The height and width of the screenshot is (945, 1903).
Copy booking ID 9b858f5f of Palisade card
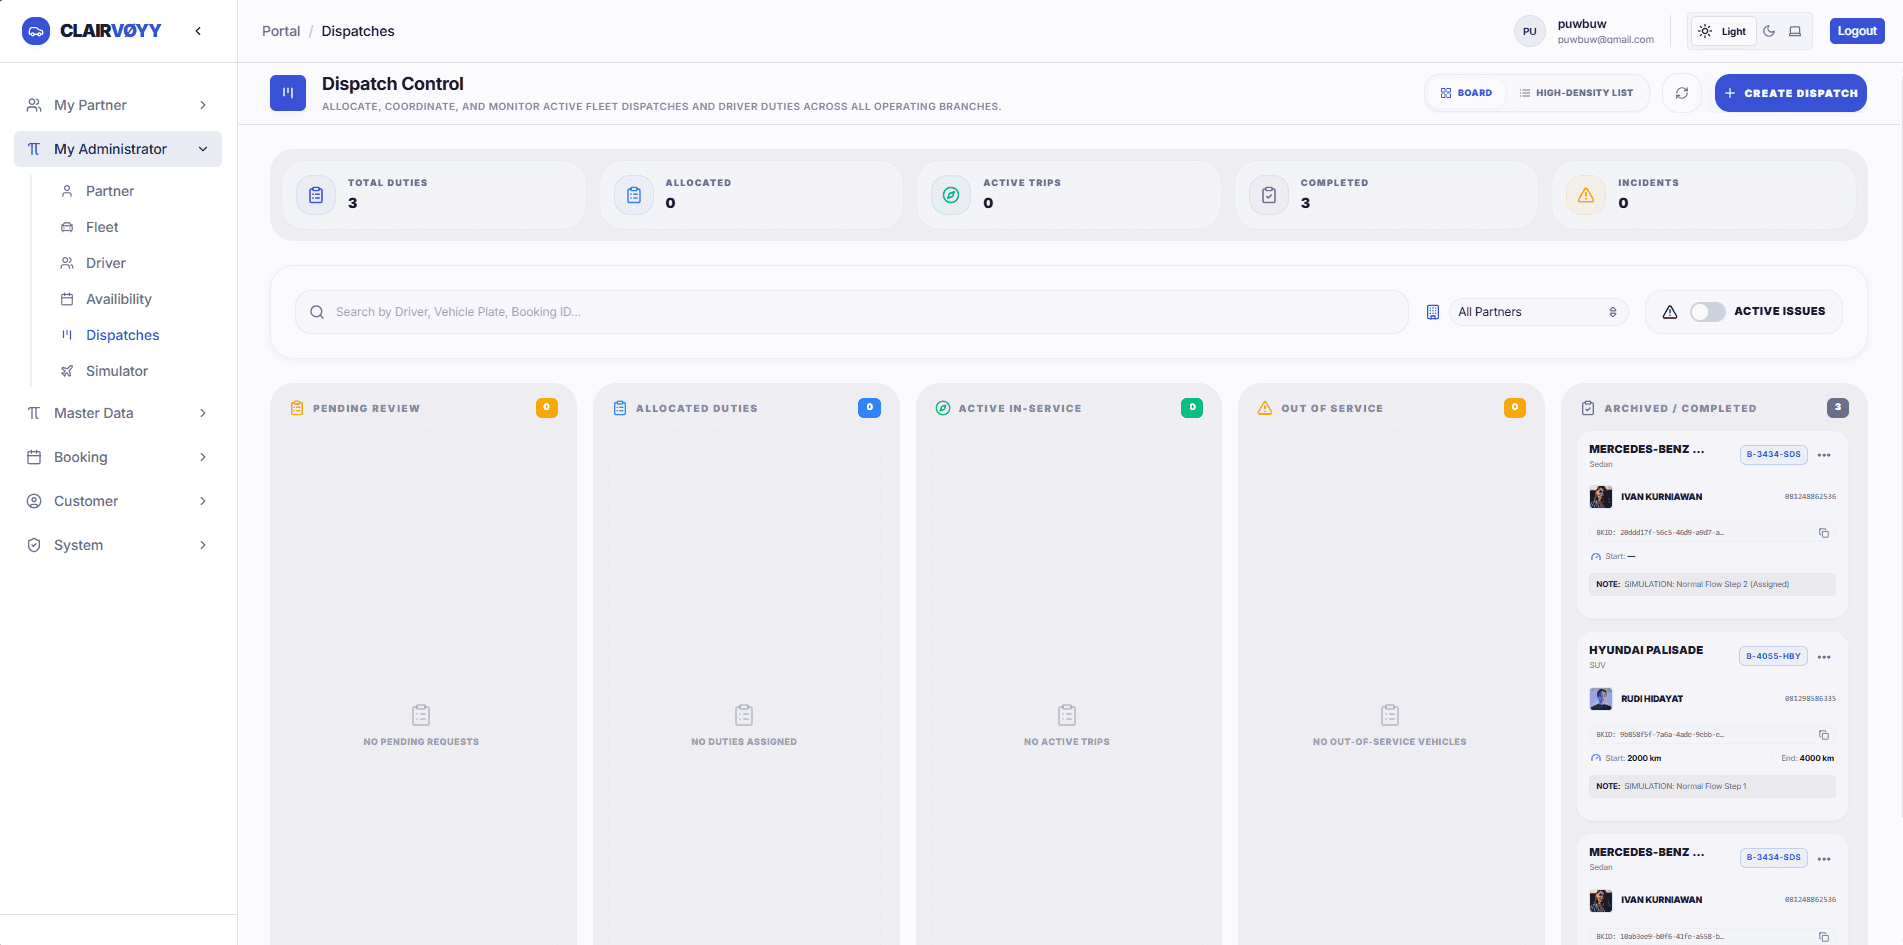click(x=1824, y=735)
